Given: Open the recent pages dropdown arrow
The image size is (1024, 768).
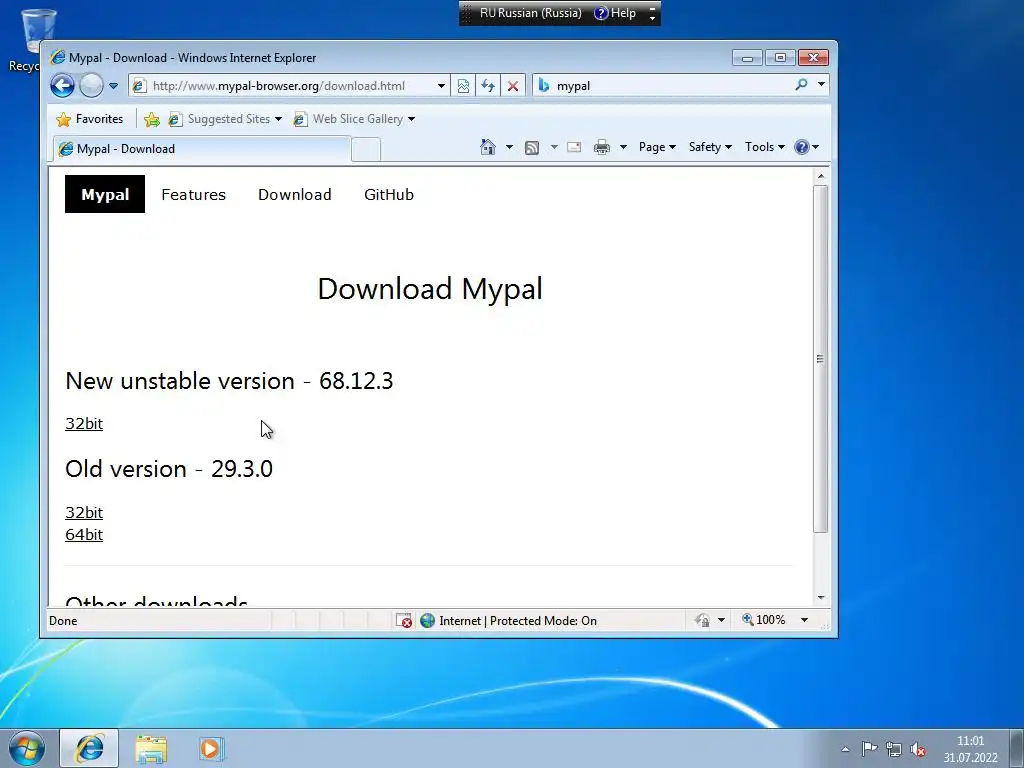Looking at the screenshot, I should click(113, 86).
